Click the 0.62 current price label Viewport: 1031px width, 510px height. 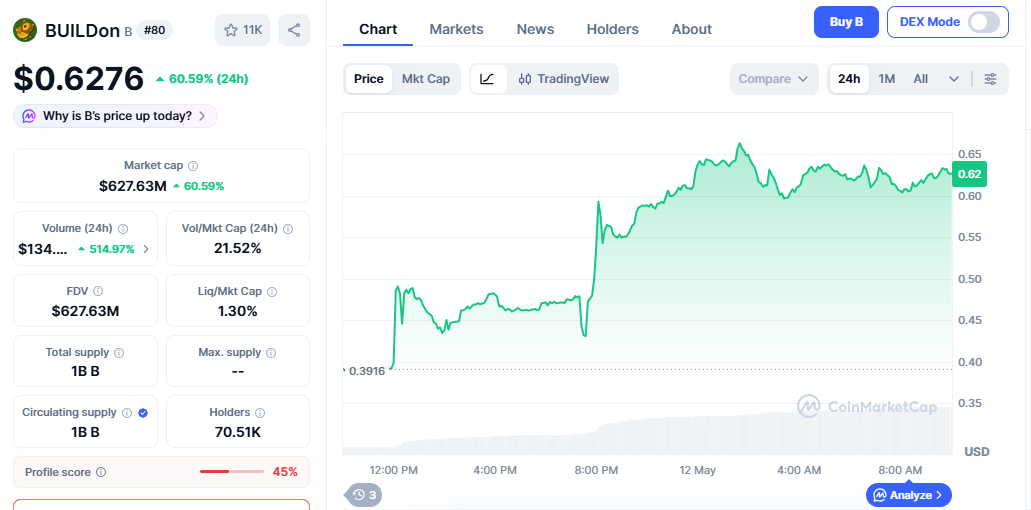pyautogui.click(x=970, y=174)
